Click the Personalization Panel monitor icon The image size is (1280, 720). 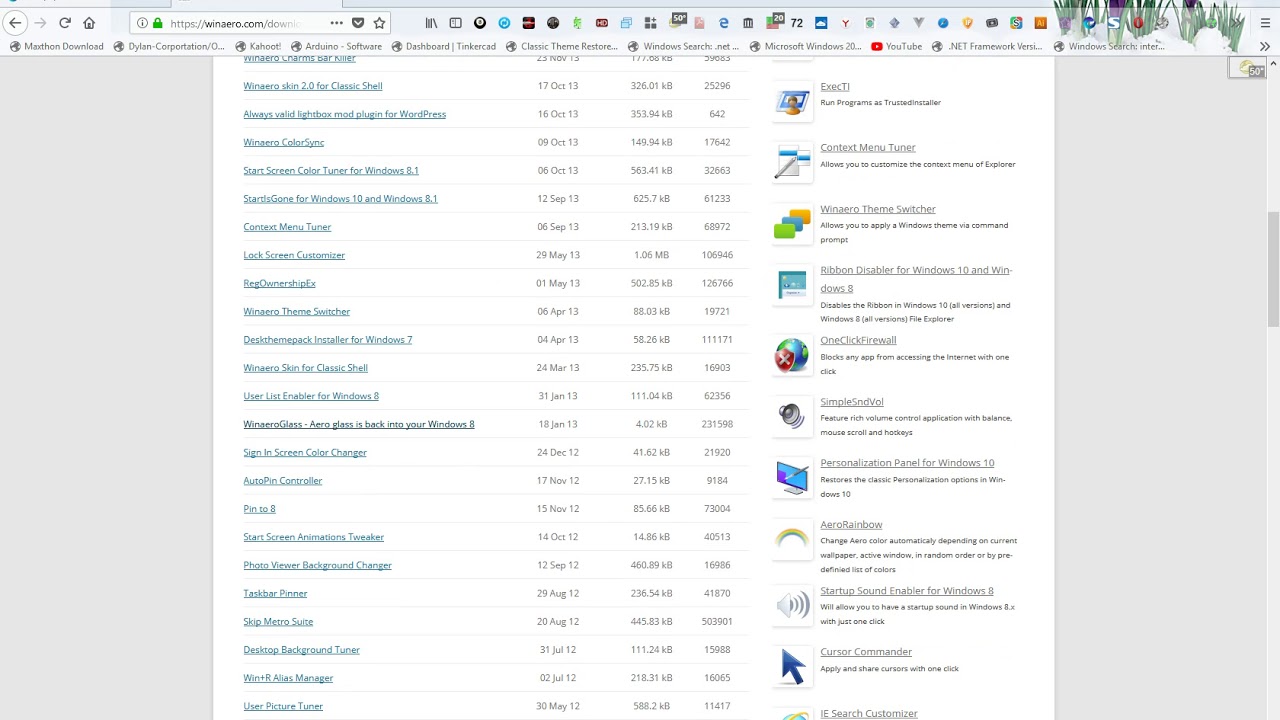click(792, 478)
